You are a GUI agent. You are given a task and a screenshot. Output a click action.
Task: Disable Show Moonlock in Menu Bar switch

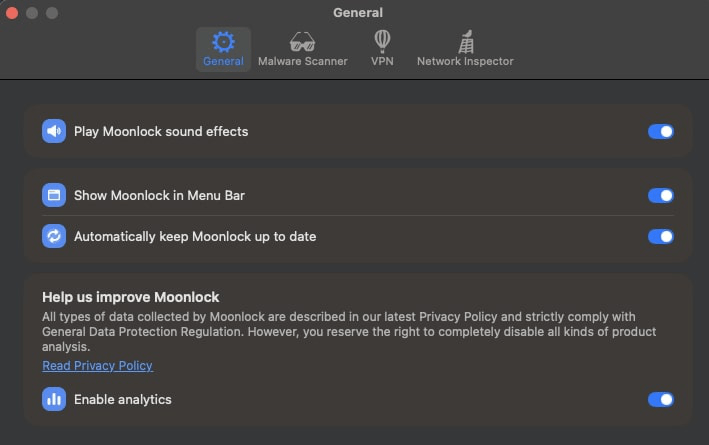coord(661,195)
